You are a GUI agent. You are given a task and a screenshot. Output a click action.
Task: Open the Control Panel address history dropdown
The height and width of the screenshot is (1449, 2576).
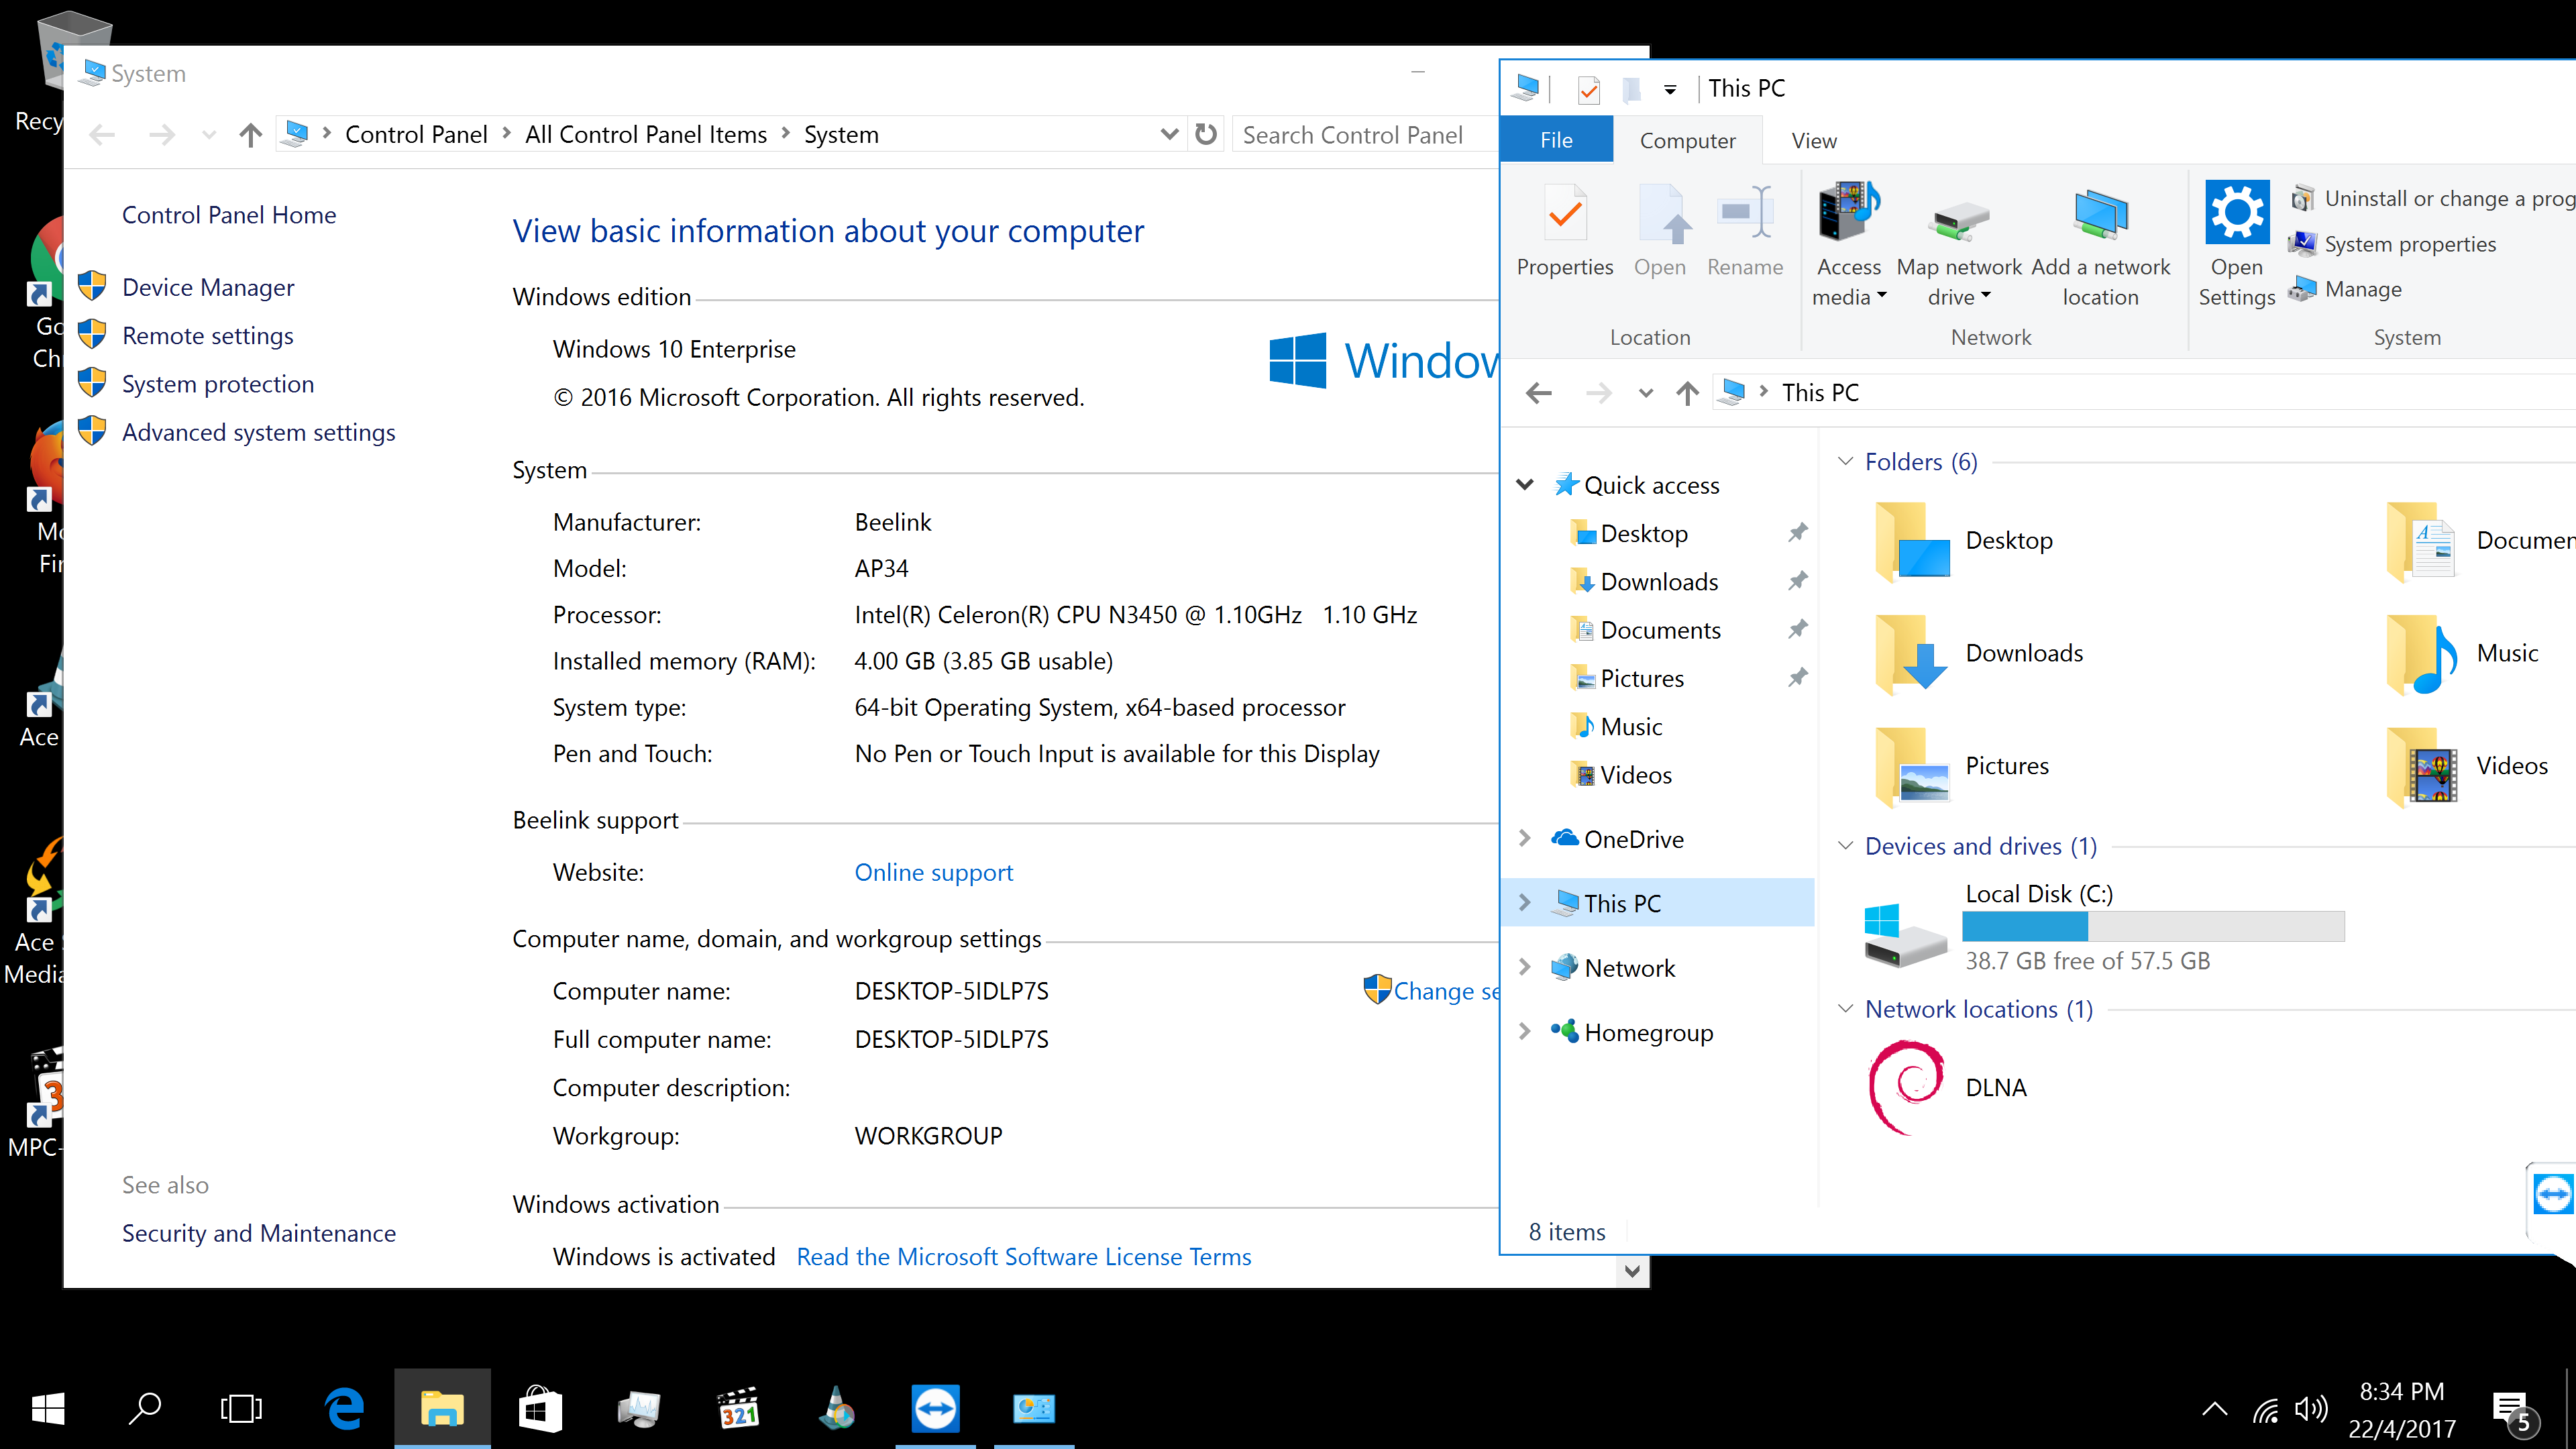(x=1168, y=134)
